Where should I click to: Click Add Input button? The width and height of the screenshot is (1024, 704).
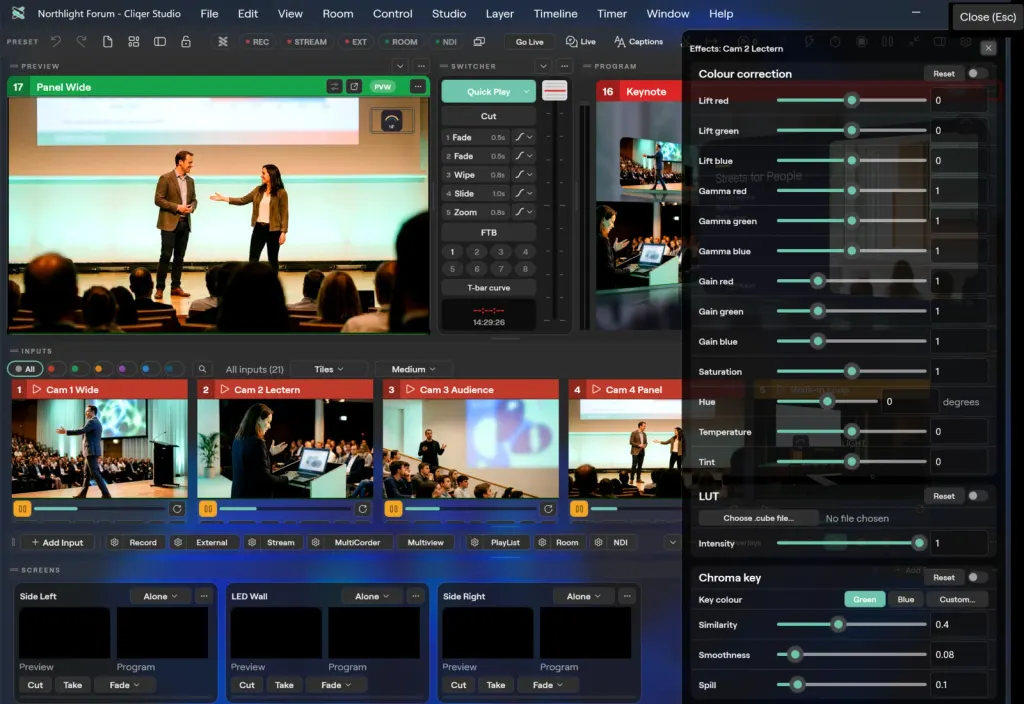point(57,542)
